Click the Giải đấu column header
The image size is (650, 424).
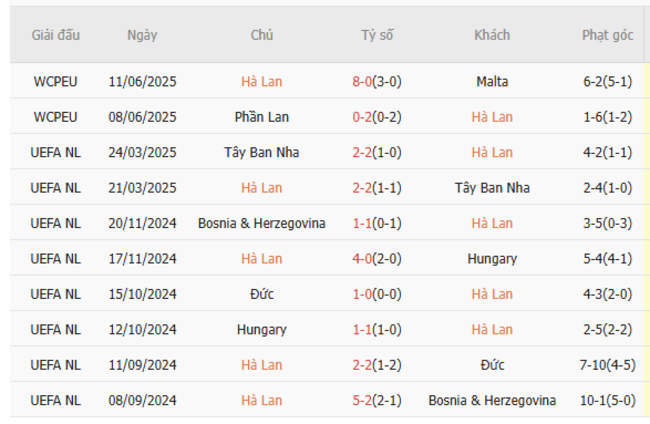pyautogui.click(x=56, y=34)
